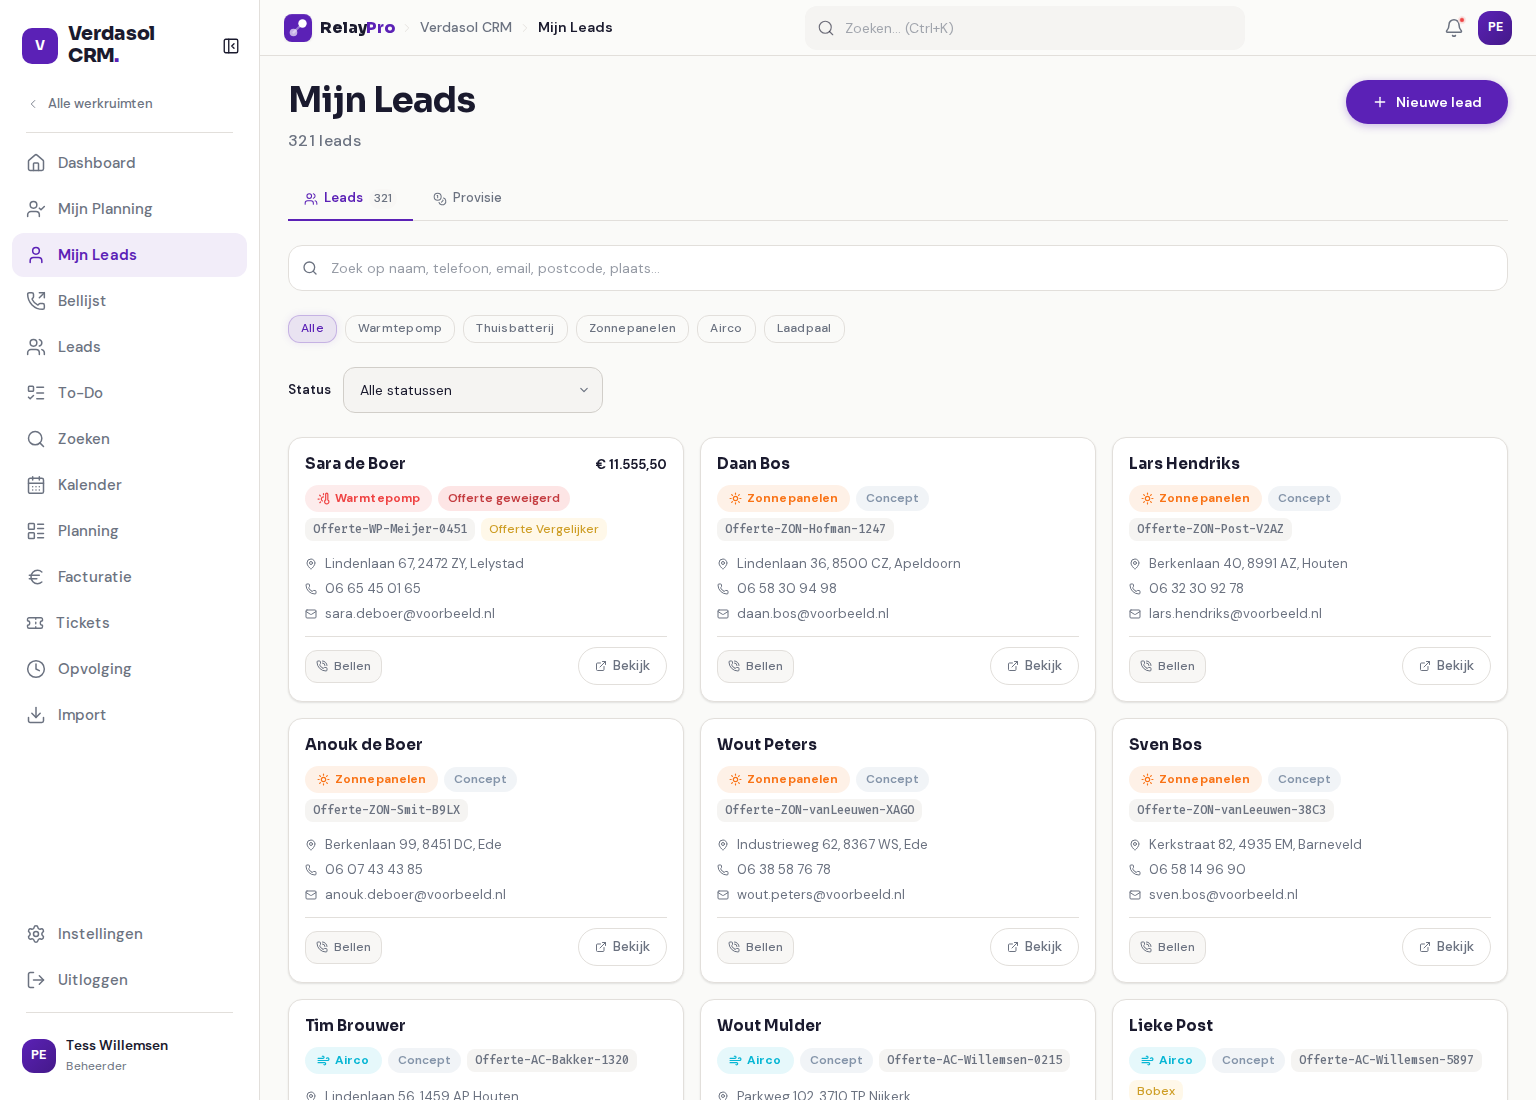View Daan Bos lead
Screen dimensions: 1536x1100
(1034, 666)
